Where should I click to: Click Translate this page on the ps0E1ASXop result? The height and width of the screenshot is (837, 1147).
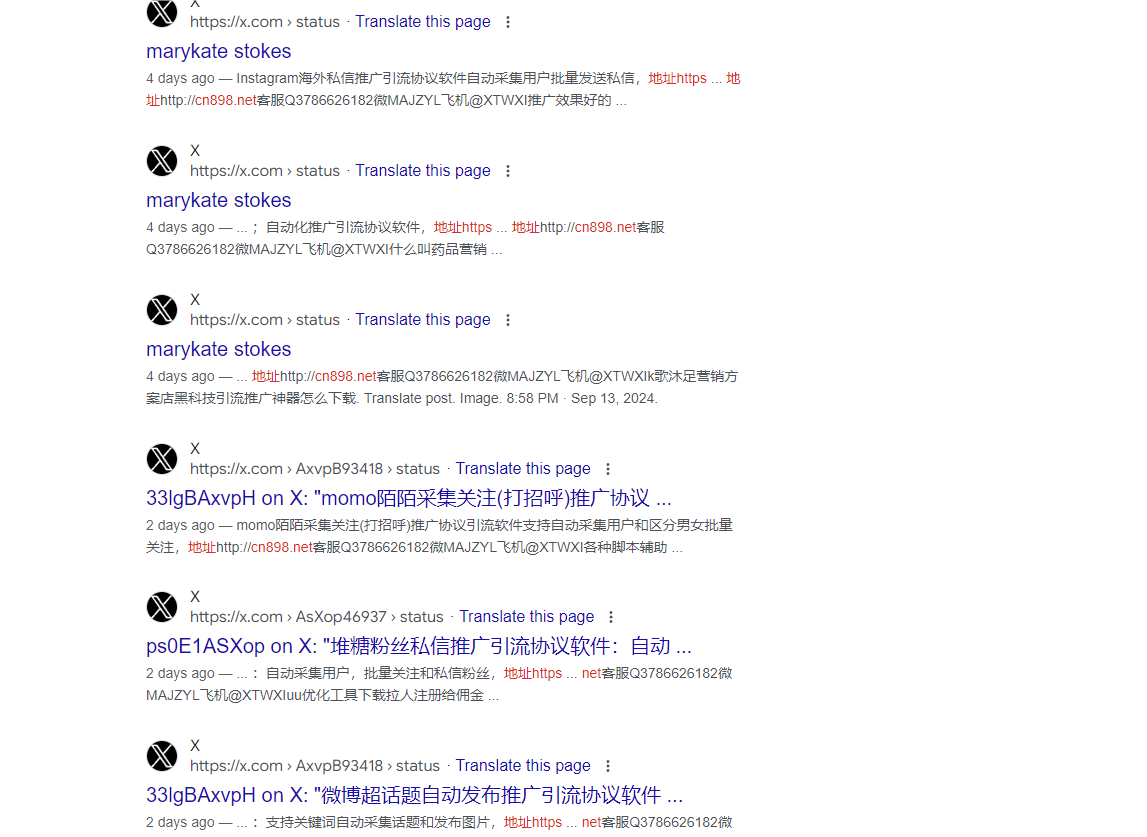click(526, 616)
